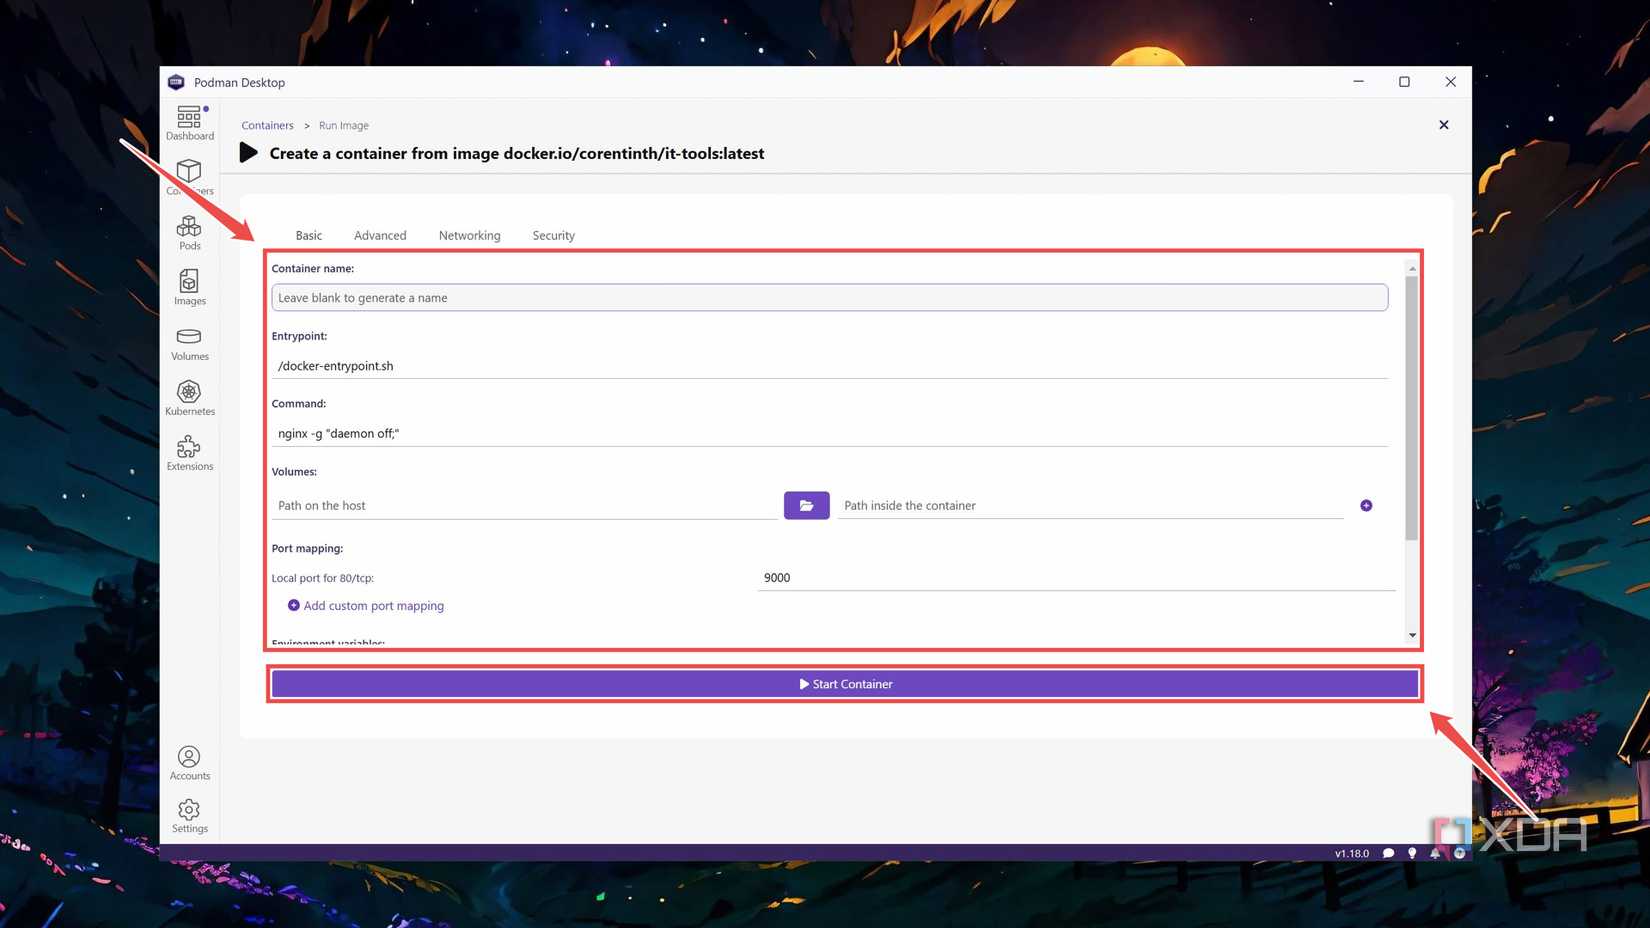
Task: Open the Volumes section
Action: pos(189,343)
